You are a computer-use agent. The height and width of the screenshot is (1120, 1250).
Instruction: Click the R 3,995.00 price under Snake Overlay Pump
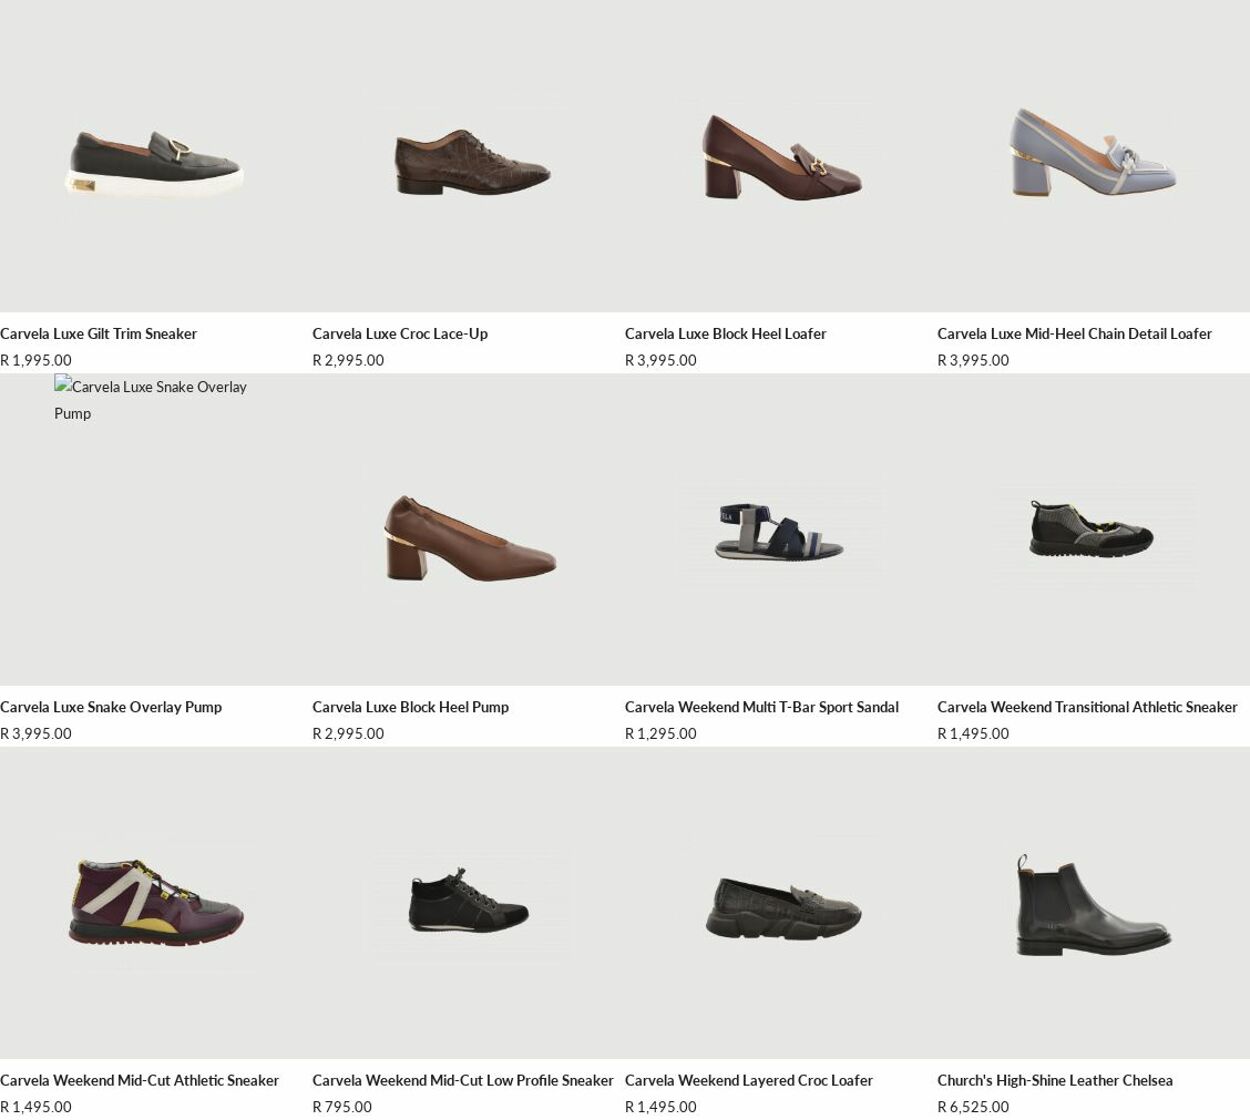[x=36, y=734]
